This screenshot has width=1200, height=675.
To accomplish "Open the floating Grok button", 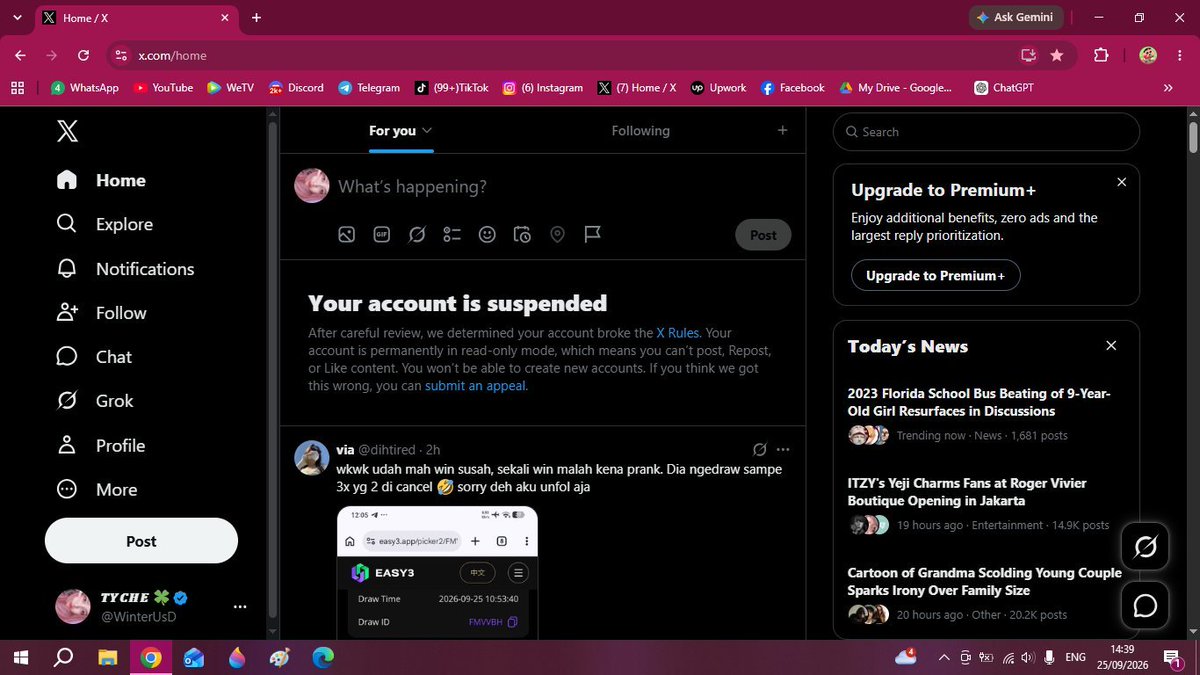I will pyautogui.click(x=1146, y=547).
